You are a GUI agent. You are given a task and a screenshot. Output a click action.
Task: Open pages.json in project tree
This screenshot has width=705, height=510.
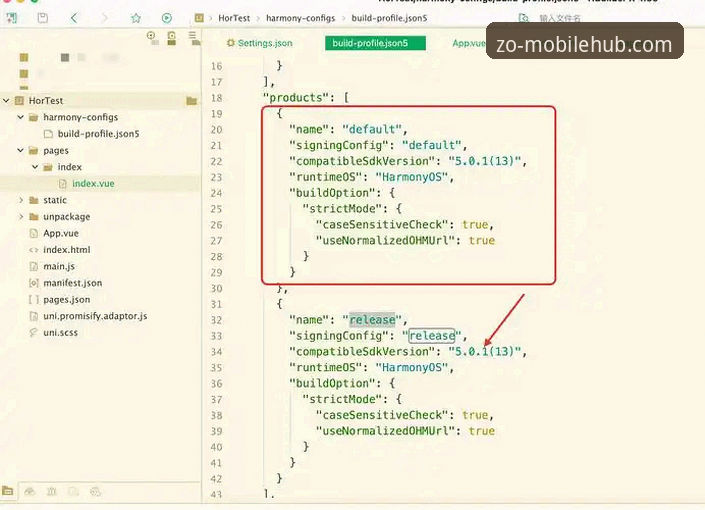point(67,300)
